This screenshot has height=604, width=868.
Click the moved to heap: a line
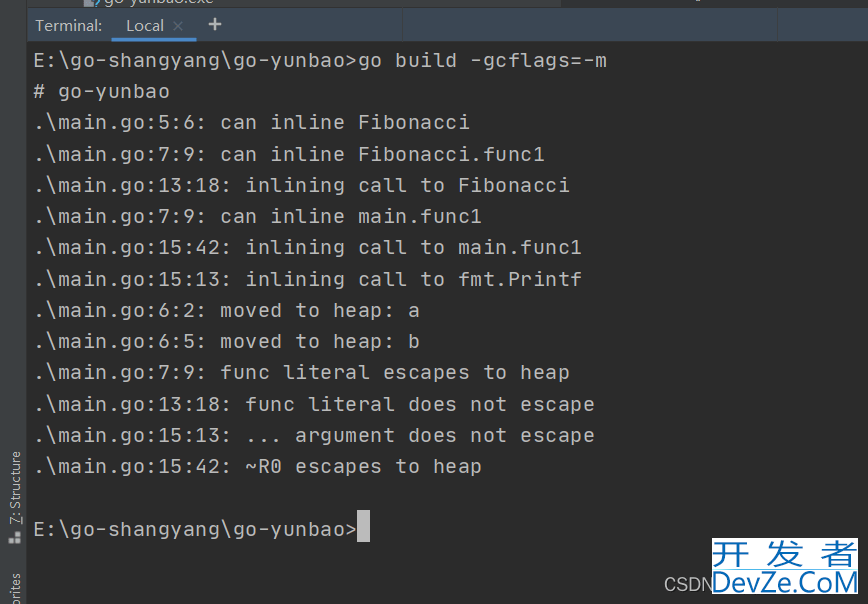[226, 311]
